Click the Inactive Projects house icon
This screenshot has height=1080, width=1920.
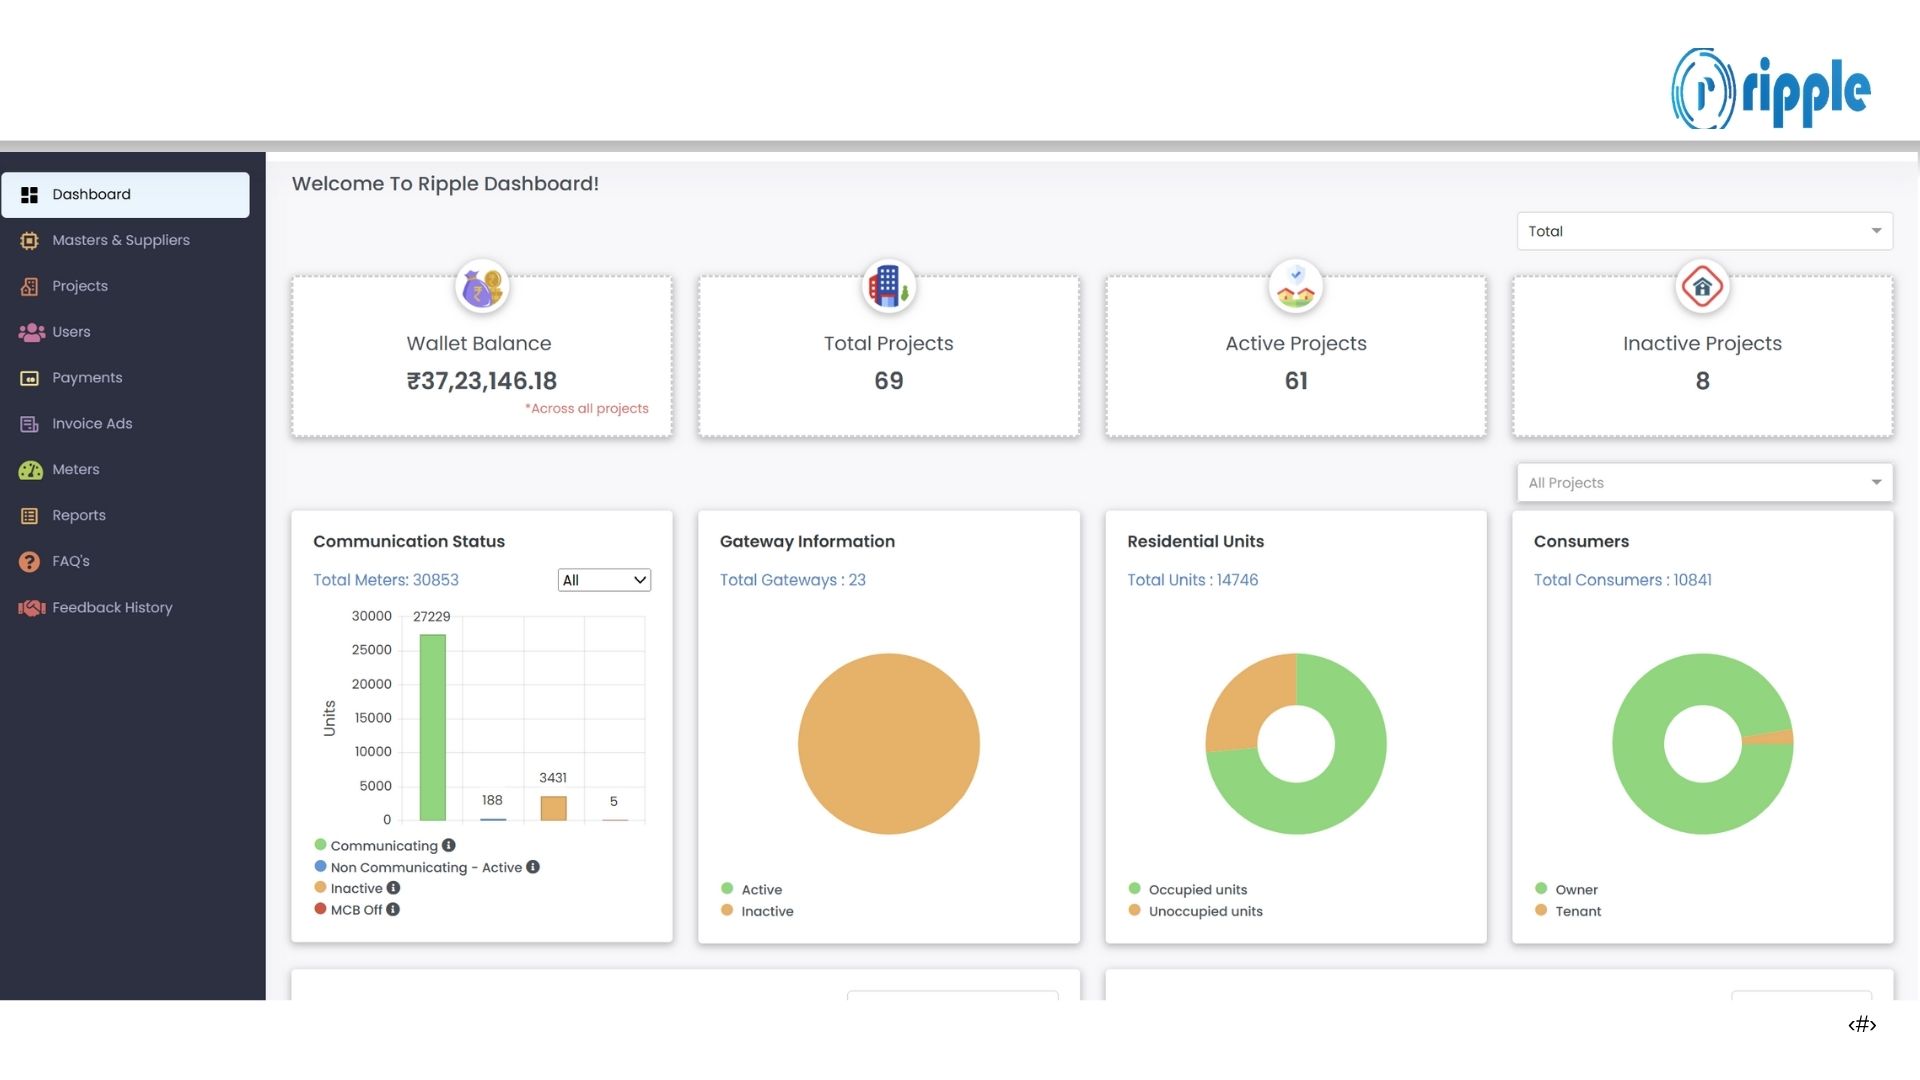tap(1702, 287)
